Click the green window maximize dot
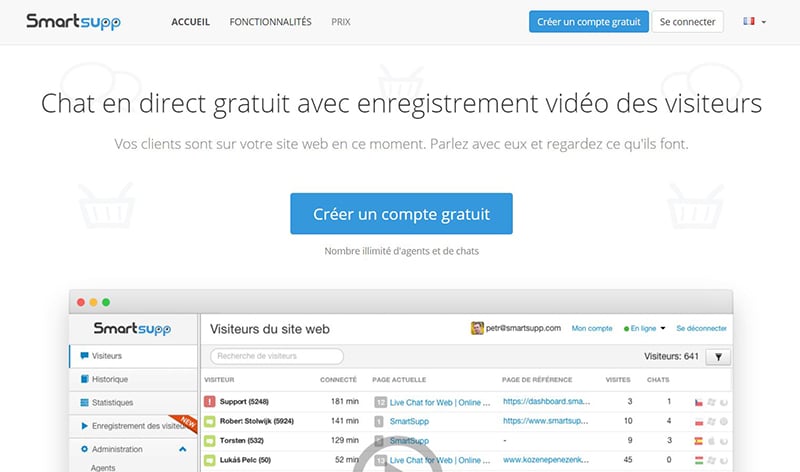Screen dimensions: 800x472 106,302
